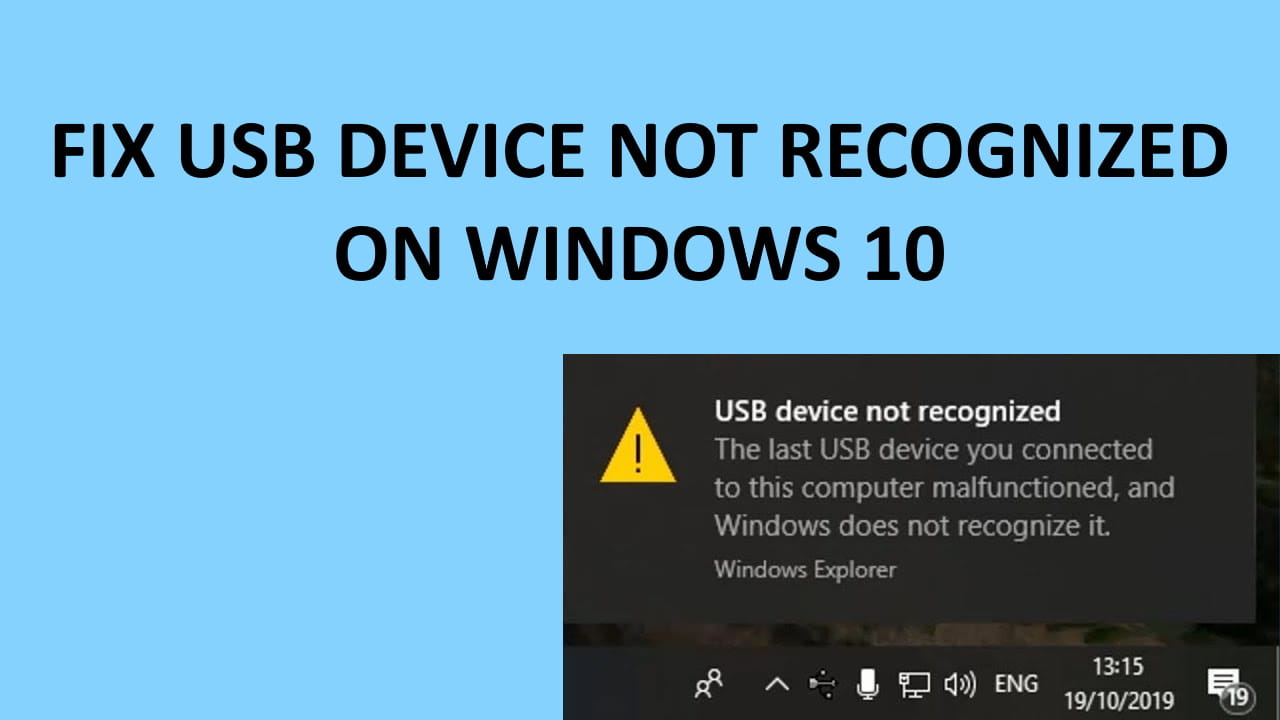This screenshot has height=720, width=1280.
Task: Expand the hidden tray icons chevron
Action: [776, 685]
